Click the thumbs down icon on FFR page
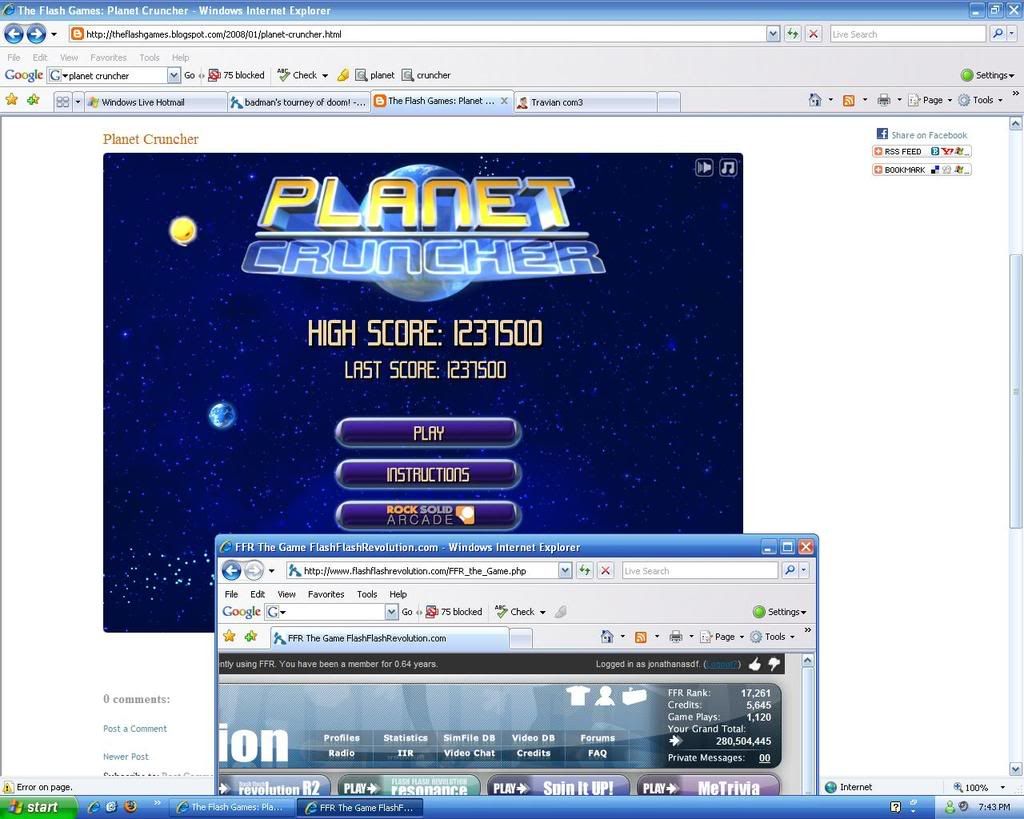Image resolution: width=1024 pixels, height=819 pixels. [x=773, y=664]
